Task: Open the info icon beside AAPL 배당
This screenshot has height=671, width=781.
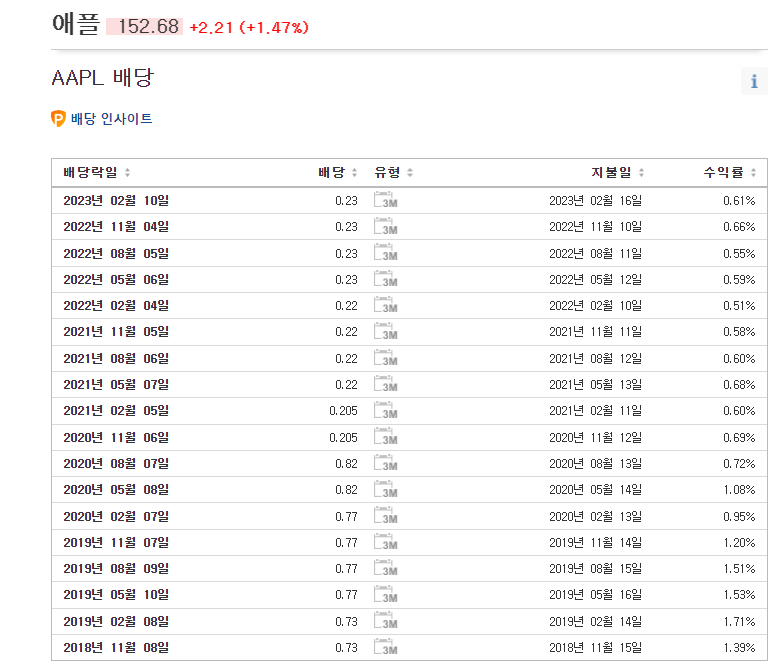Action: (x=754, y=81)
